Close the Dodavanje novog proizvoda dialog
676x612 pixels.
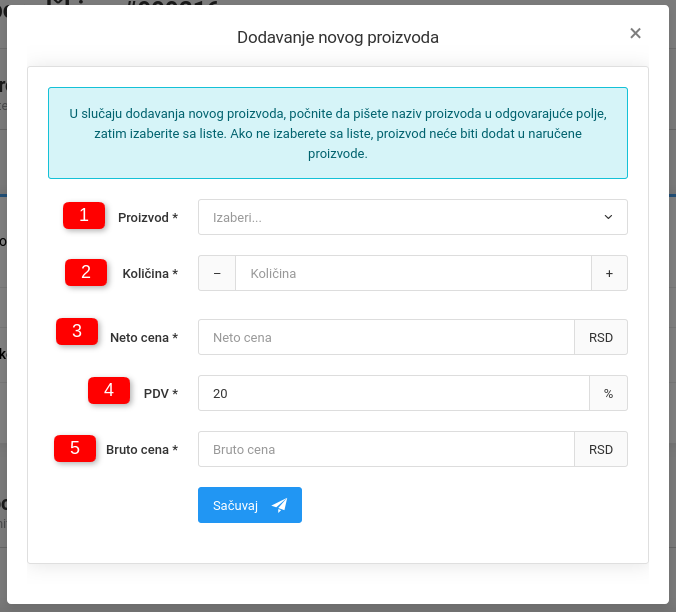pos(635,33)
